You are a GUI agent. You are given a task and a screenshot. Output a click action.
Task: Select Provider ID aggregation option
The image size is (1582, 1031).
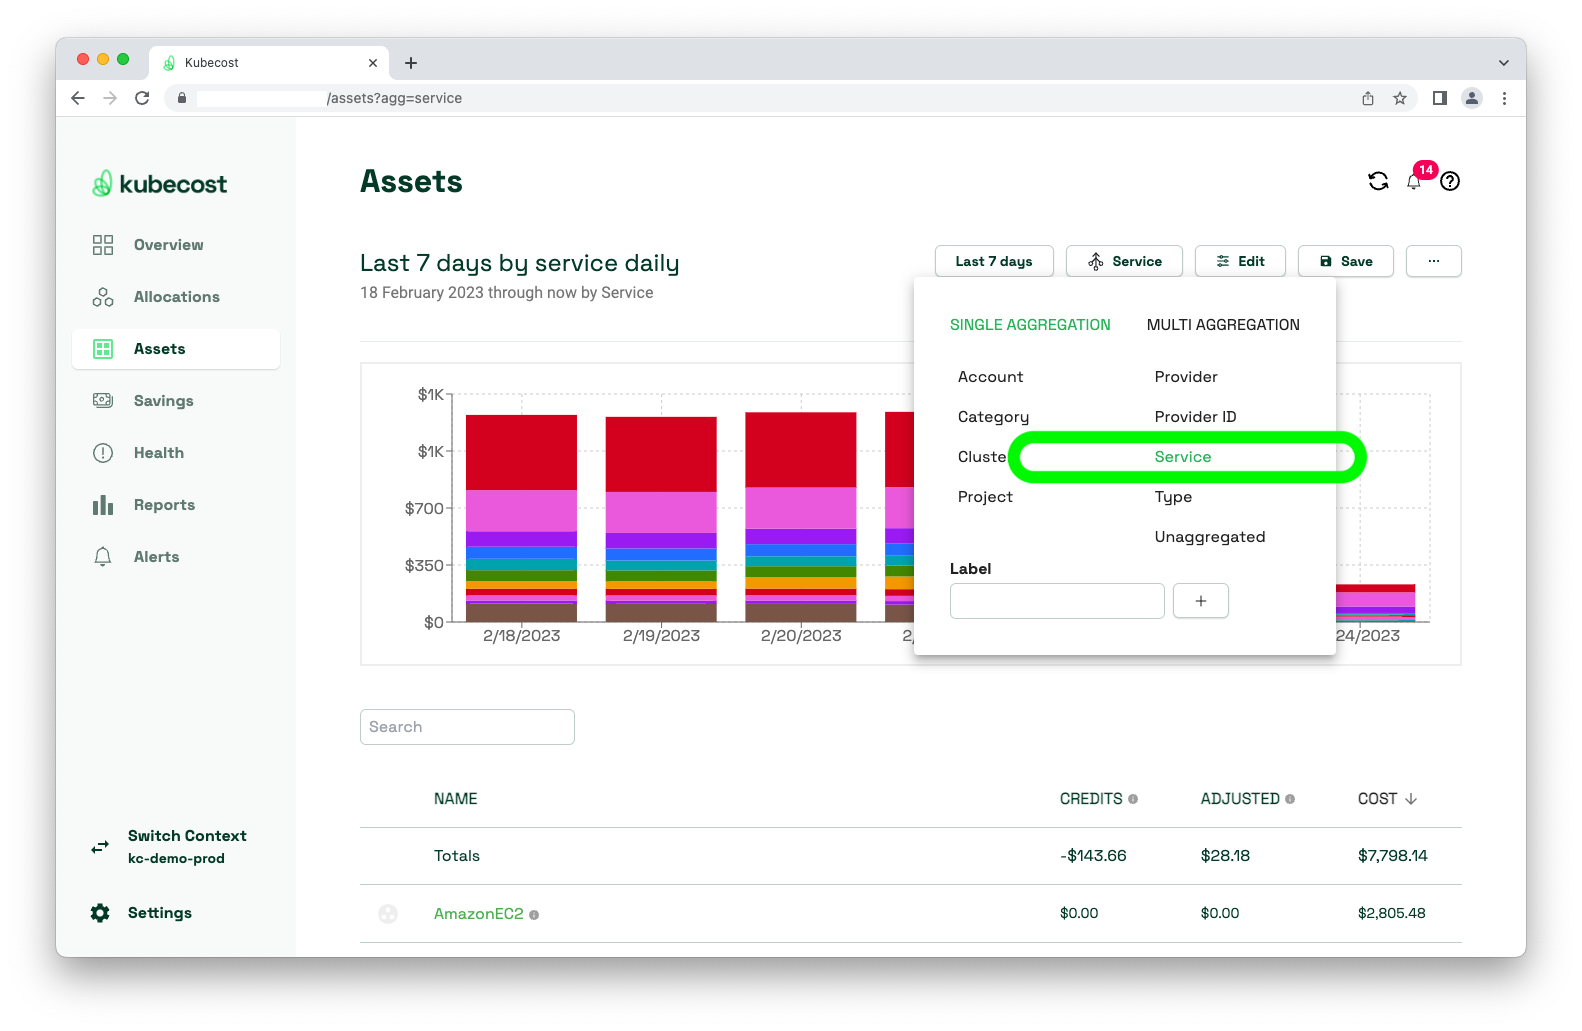[1195, 417]
